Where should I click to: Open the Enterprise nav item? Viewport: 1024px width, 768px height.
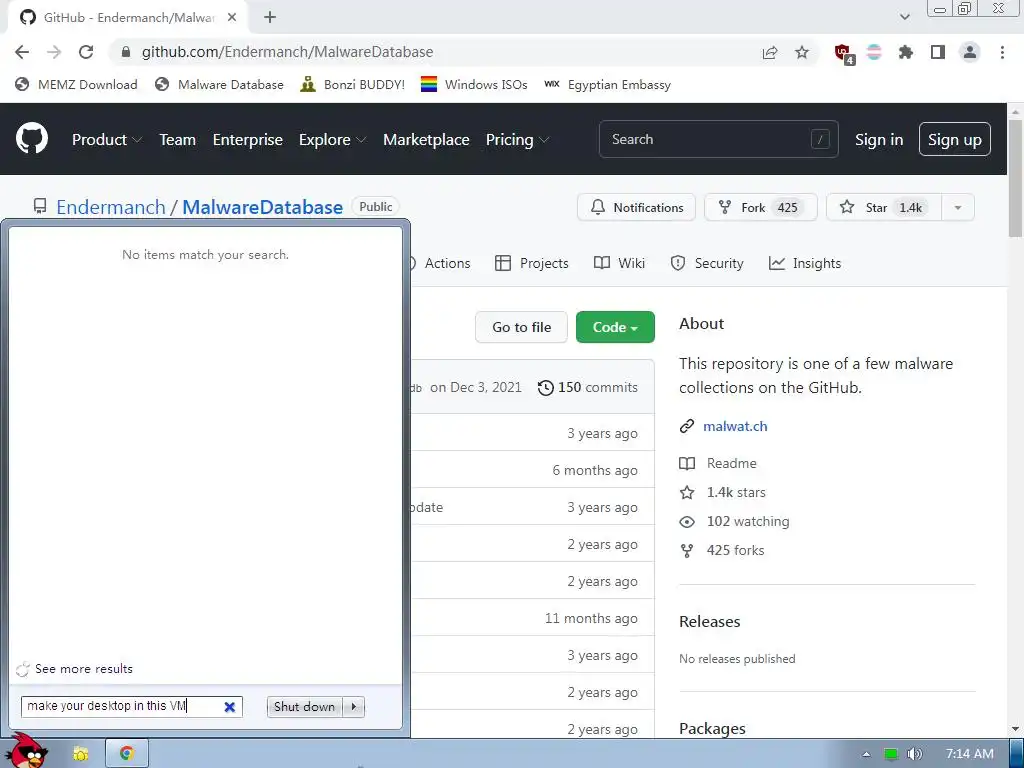(x=248, y=139)
